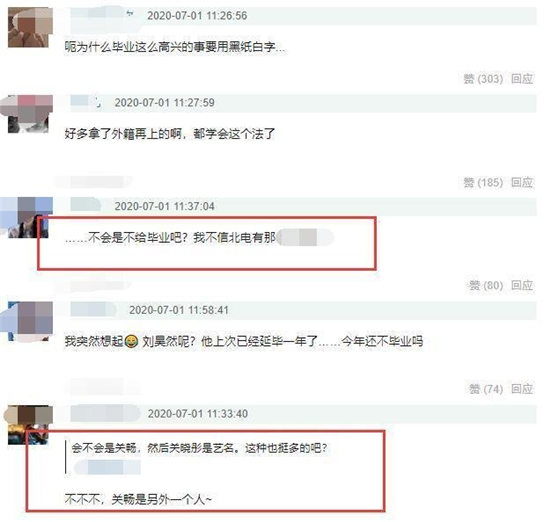Click username beside 2020-07-01 11:58:41
550x522 pixels.
pyautogui.click(x=93, y=309)
